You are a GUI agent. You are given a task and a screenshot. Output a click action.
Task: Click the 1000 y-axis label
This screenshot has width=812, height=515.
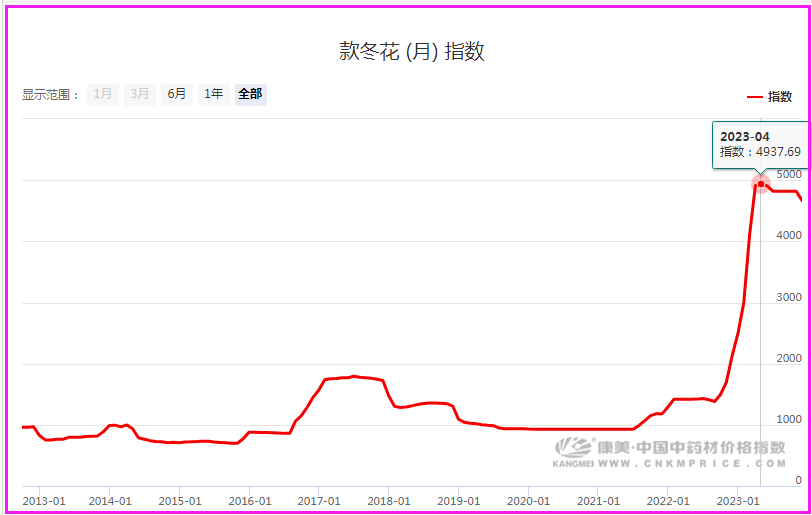[x=789, y=420]
